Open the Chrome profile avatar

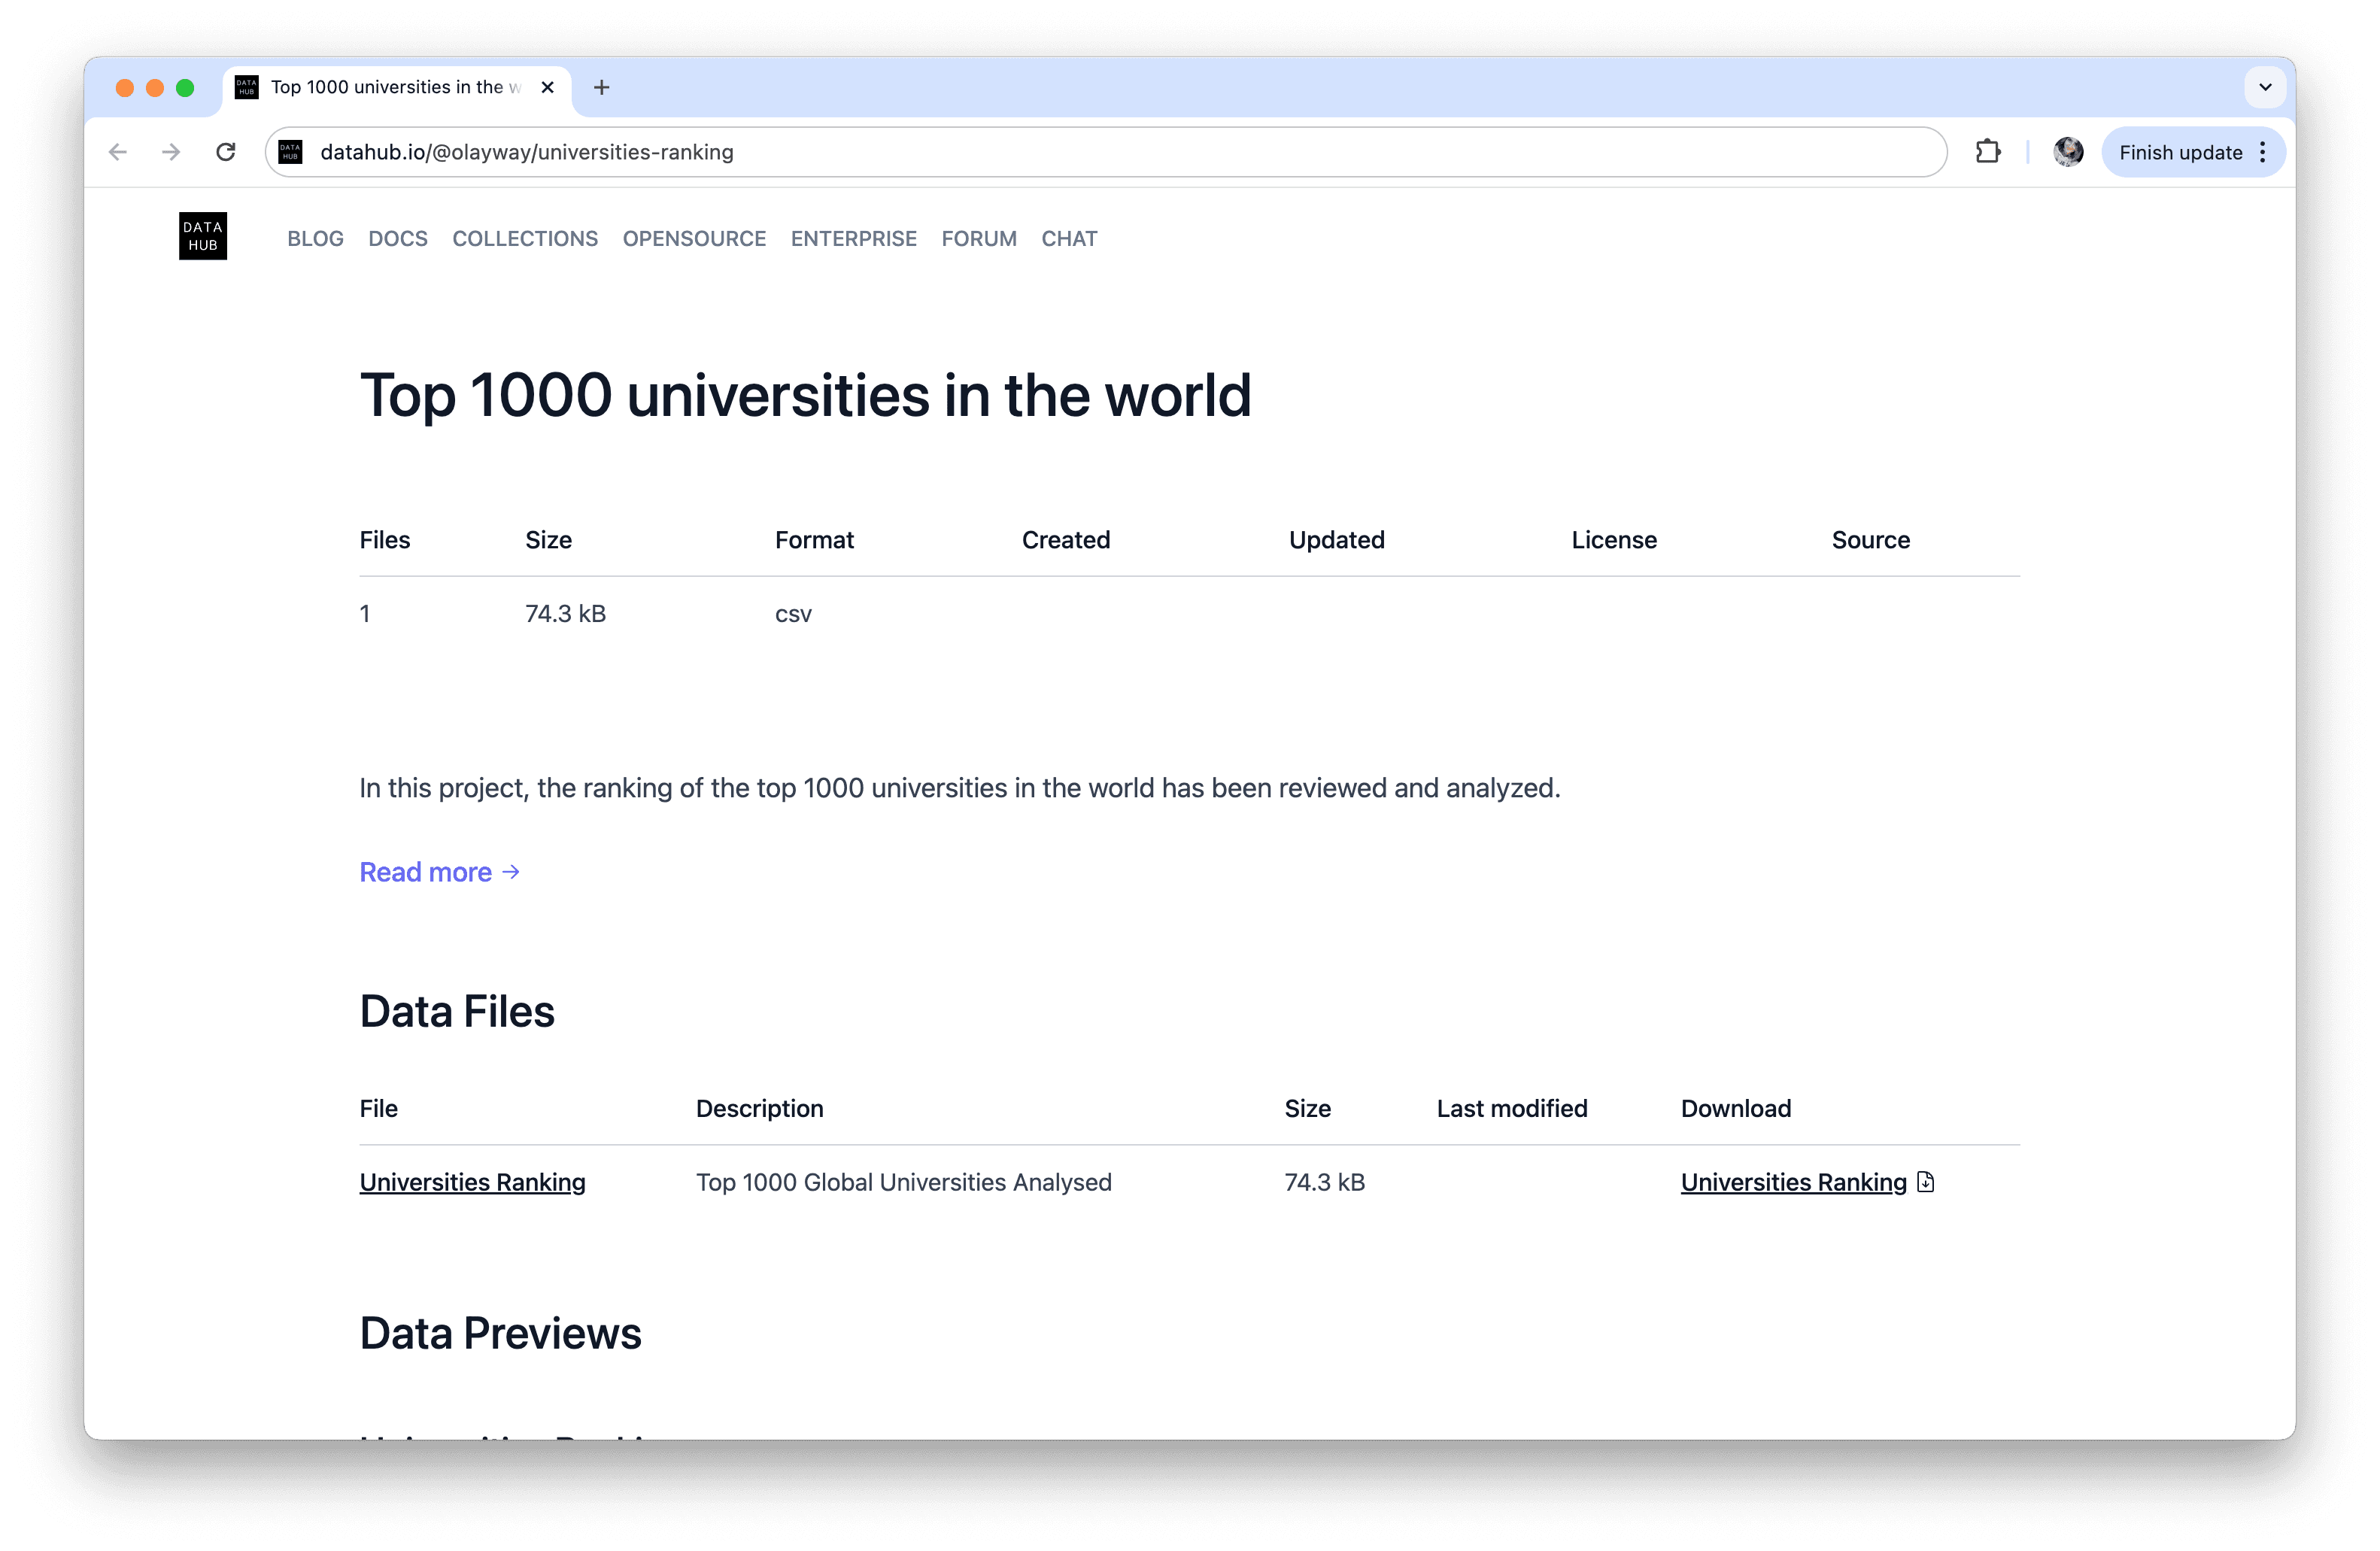(x=2067, y=152)
